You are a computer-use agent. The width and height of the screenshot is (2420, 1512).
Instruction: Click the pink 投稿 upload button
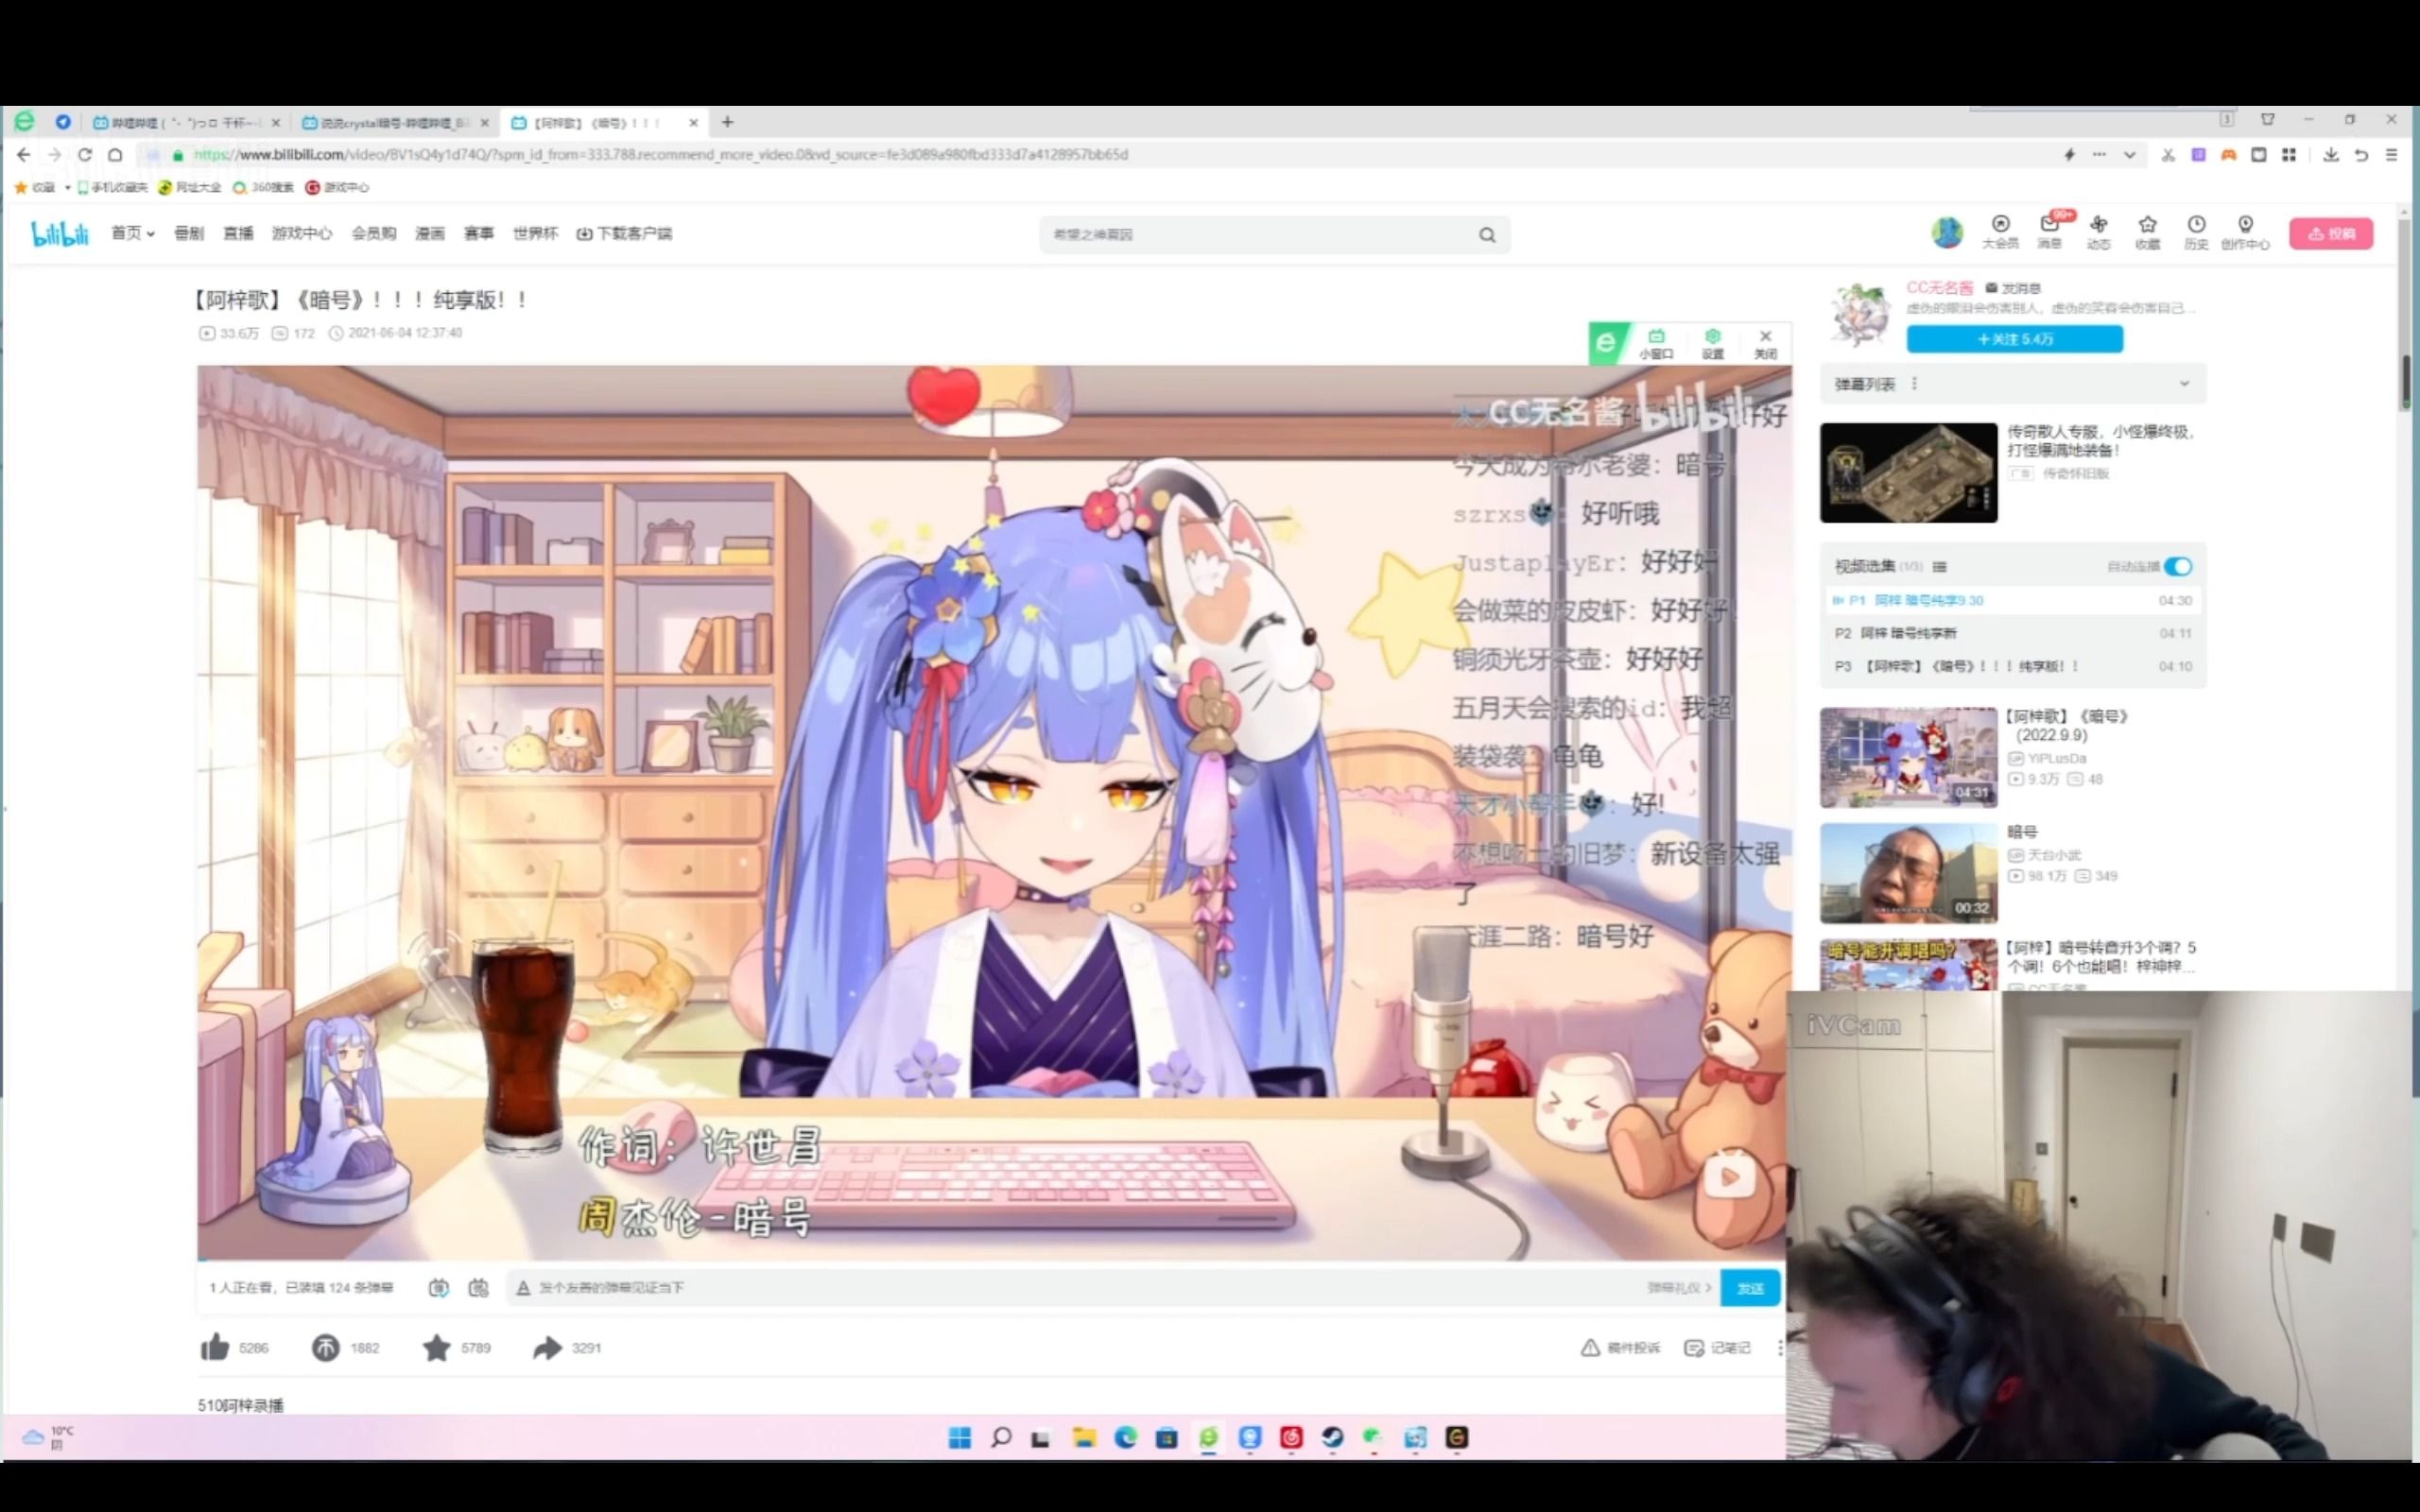2331,234
